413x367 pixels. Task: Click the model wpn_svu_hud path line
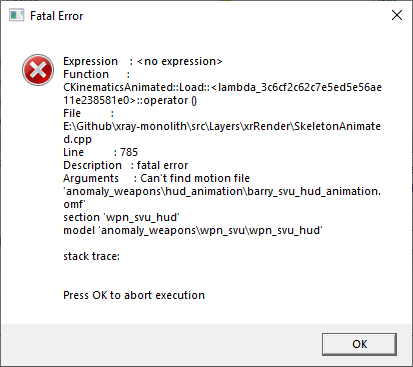pyautogui.click(x=193, y=230)
